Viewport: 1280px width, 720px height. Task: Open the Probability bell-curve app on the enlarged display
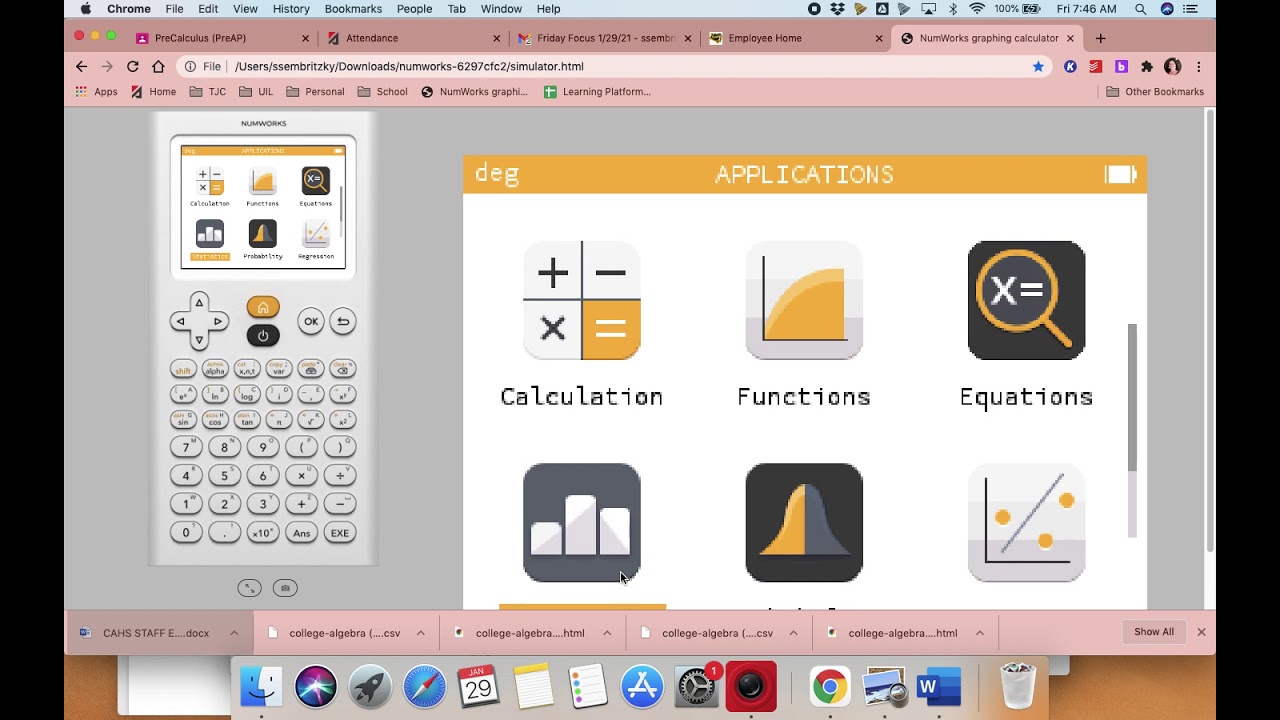(804, 522)
